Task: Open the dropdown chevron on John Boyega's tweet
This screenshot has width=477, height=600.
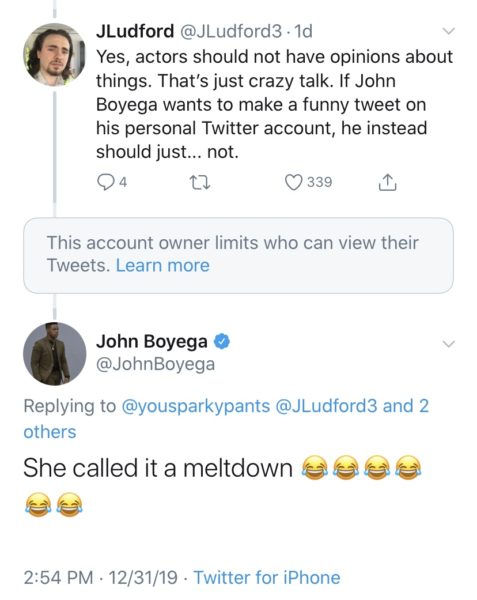Action: 448,344
